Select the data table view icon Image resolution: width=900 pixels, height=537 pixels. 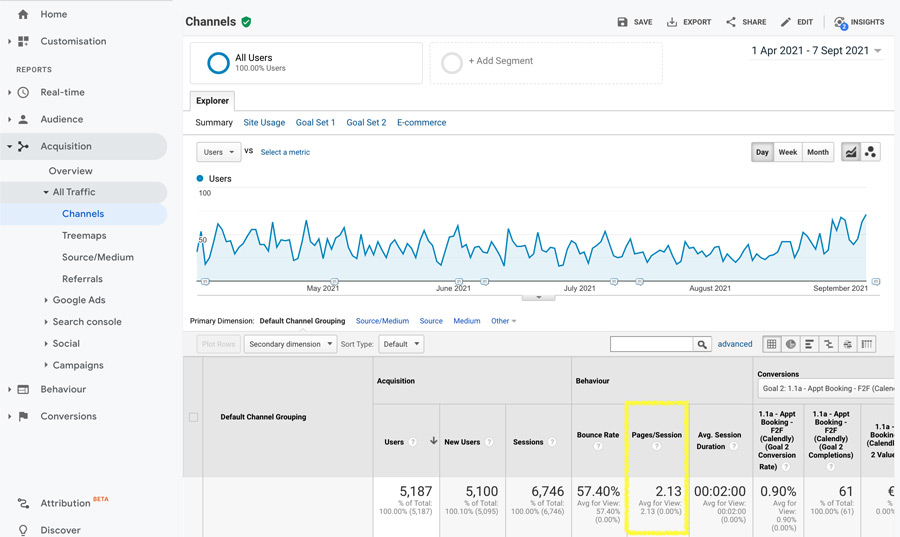771,344
